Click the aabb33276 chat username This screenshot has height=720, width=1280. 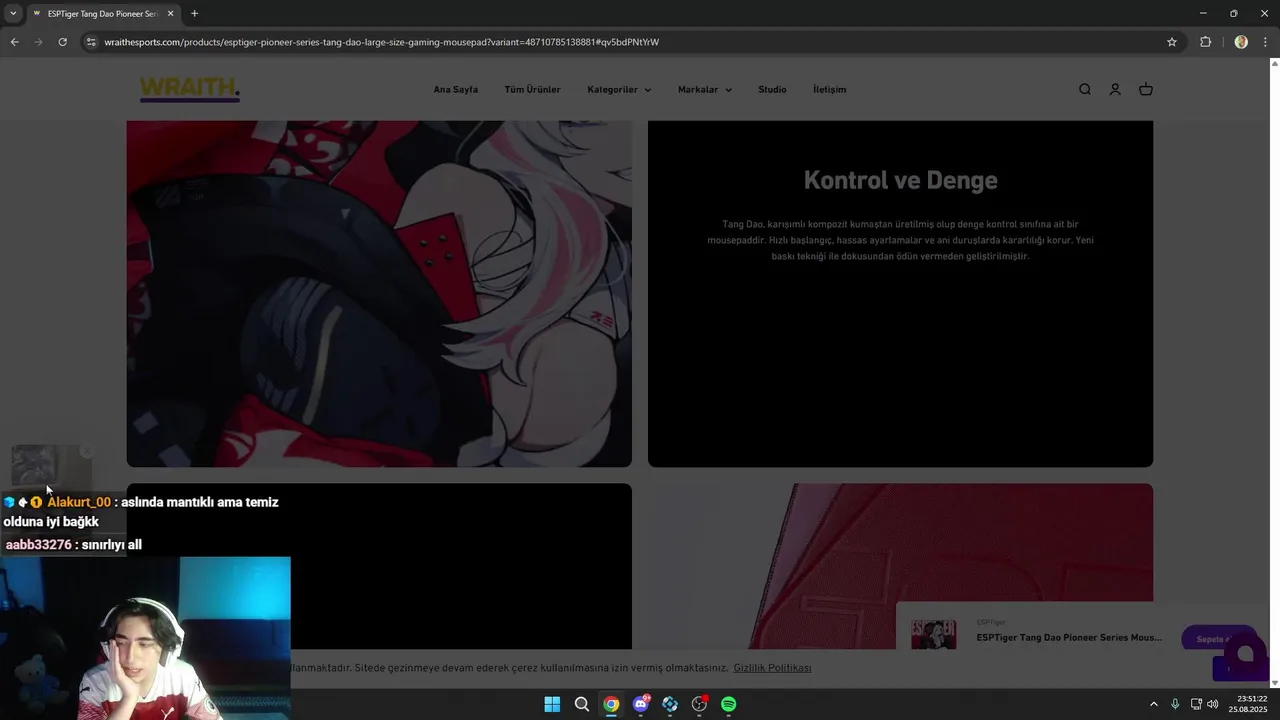(x=38, y=545)
